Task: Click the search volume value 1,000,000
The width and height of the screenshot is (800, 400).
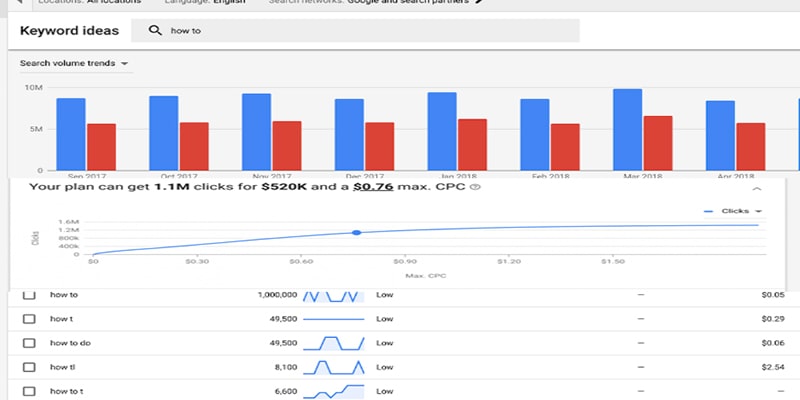Action: click(x=277, y=295)
